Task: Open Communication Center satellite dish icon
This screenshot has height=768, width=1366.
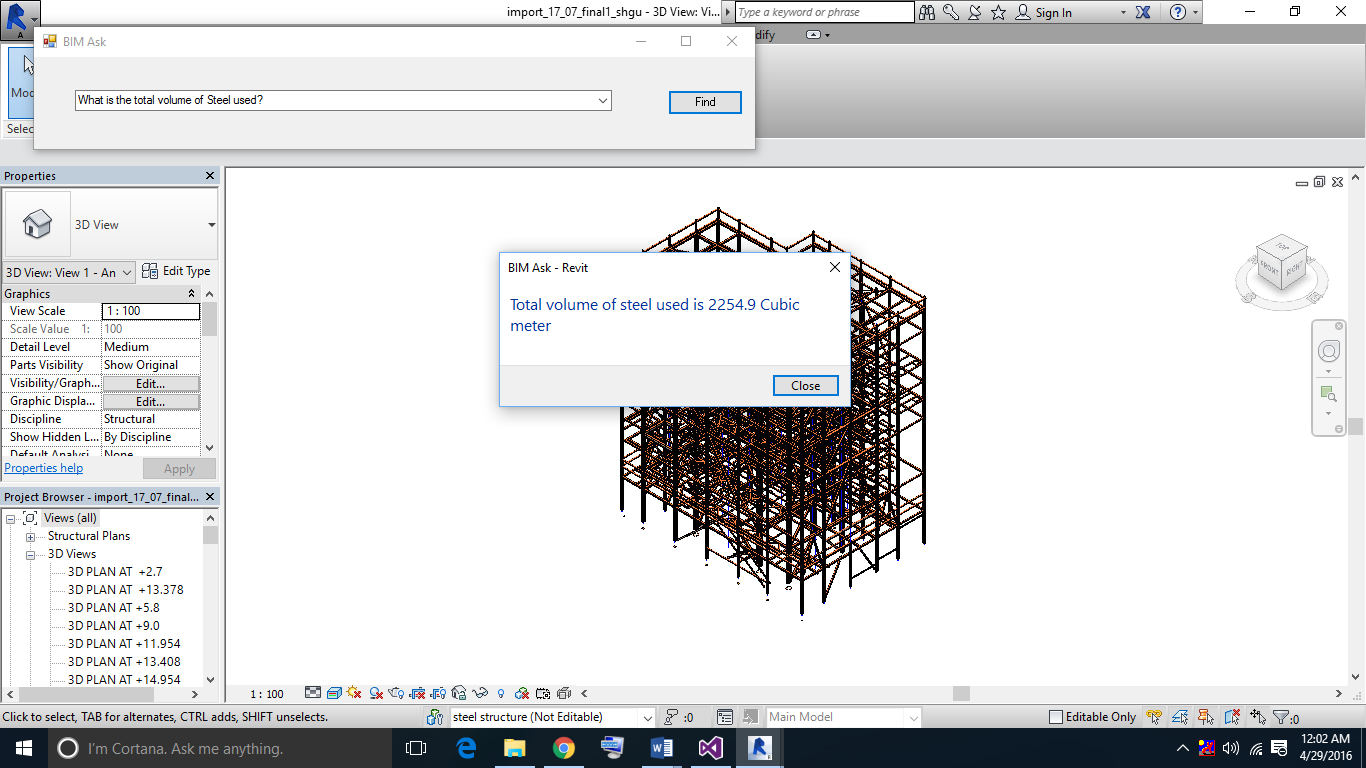Action: [x=975, y=12]
